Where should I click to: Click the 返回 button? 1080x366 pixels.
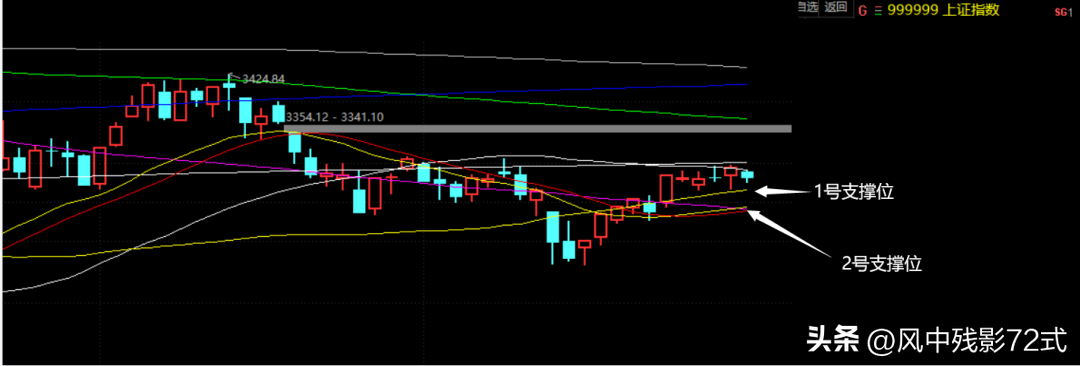pyautogui.click(x=834, y=8)
